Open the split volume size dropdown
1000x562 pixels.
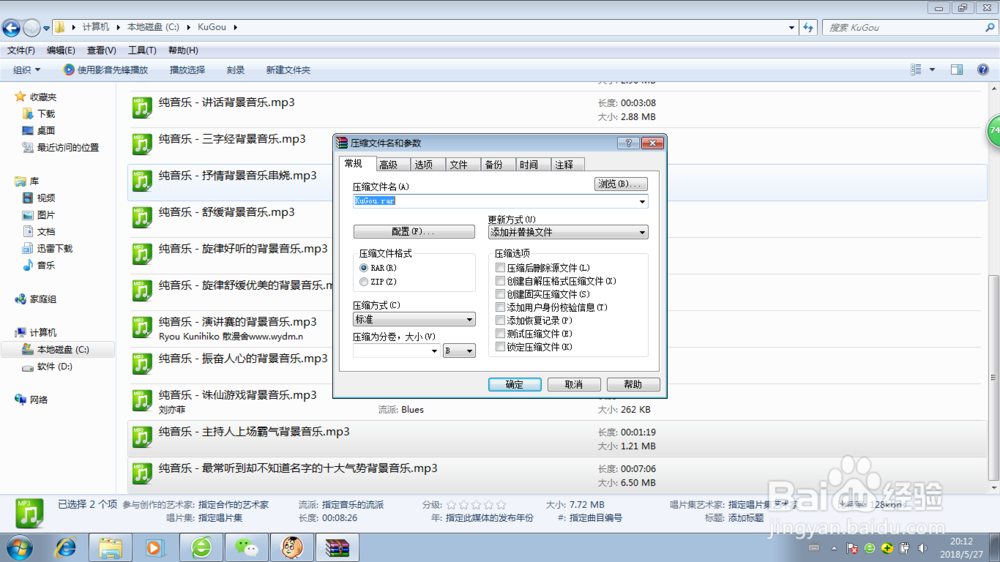tap(434, 351)
